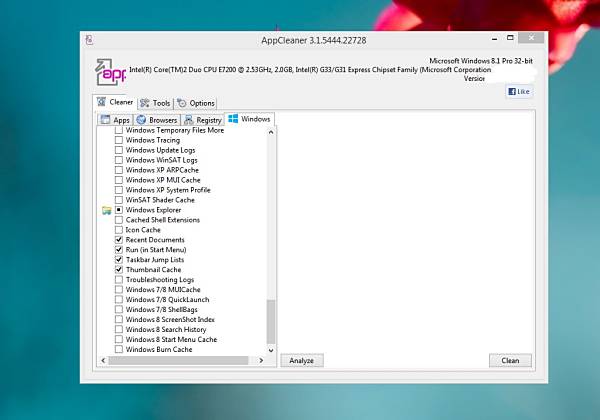Click the list scroll down arrow
The height and width of the screenshot is (420, 600).
271,350
